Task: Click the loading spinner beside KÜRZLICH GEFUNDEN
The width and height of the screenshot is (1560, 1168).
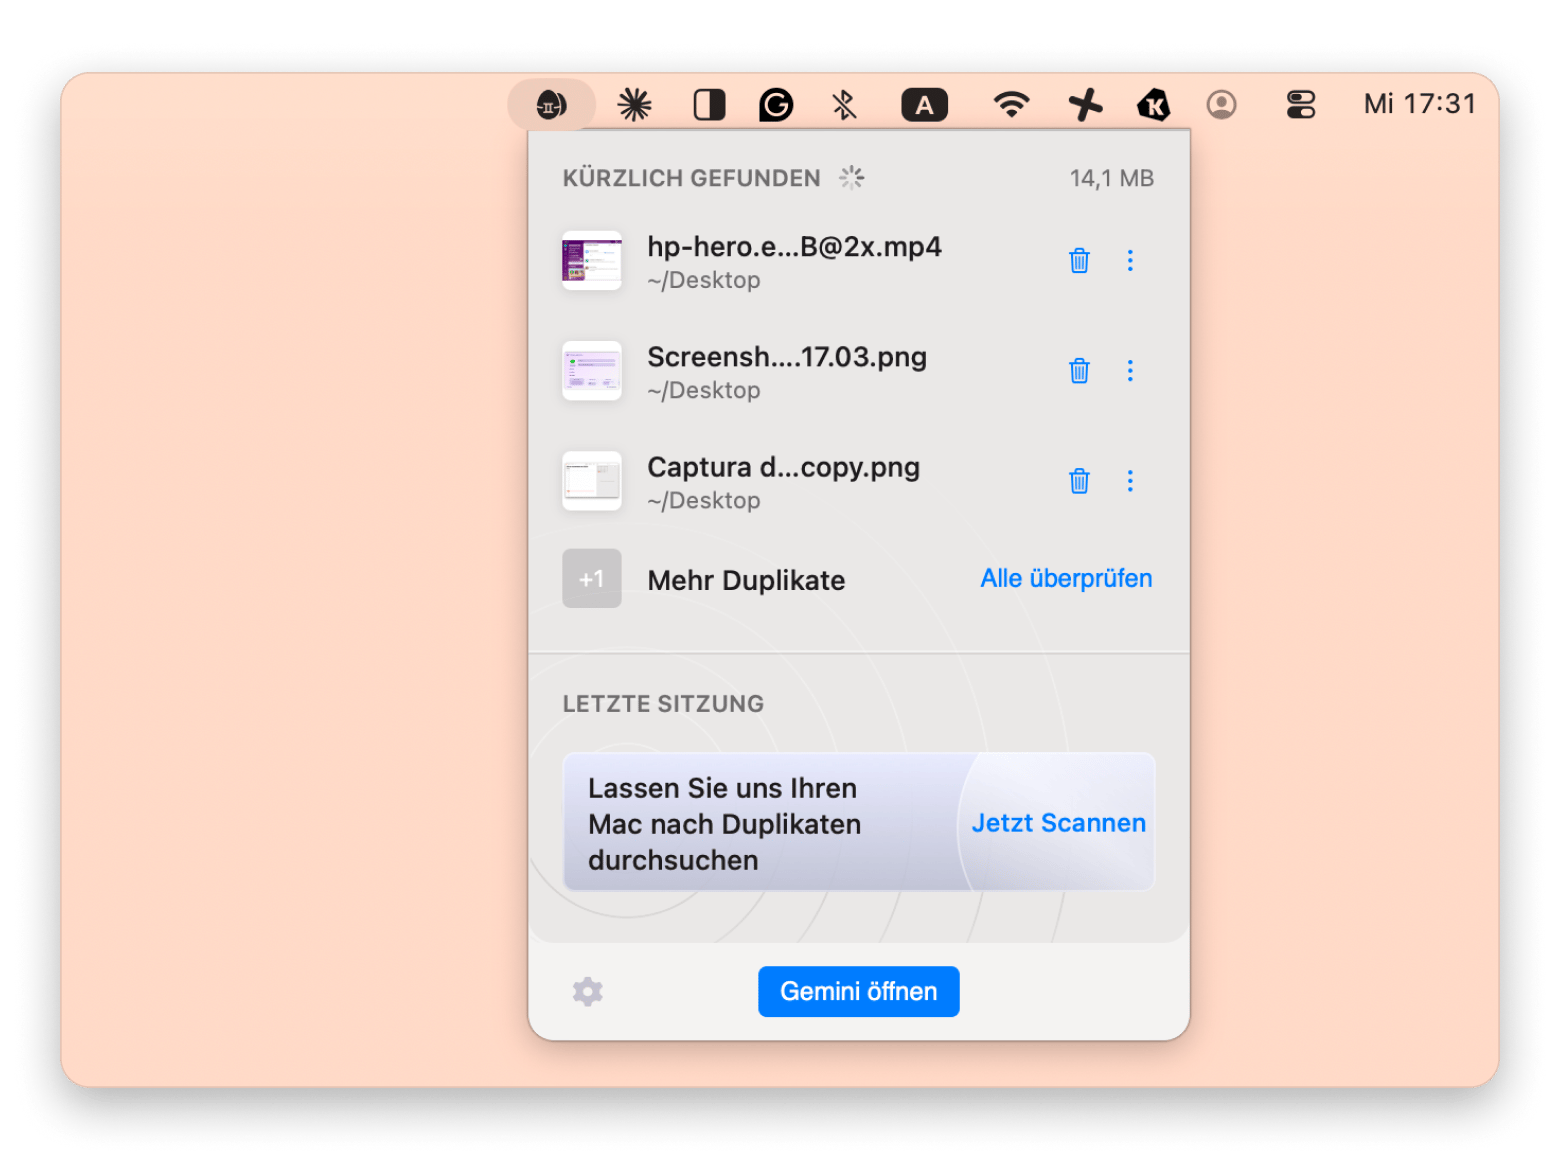Action: pyautogui.click(x=851, y=178)
